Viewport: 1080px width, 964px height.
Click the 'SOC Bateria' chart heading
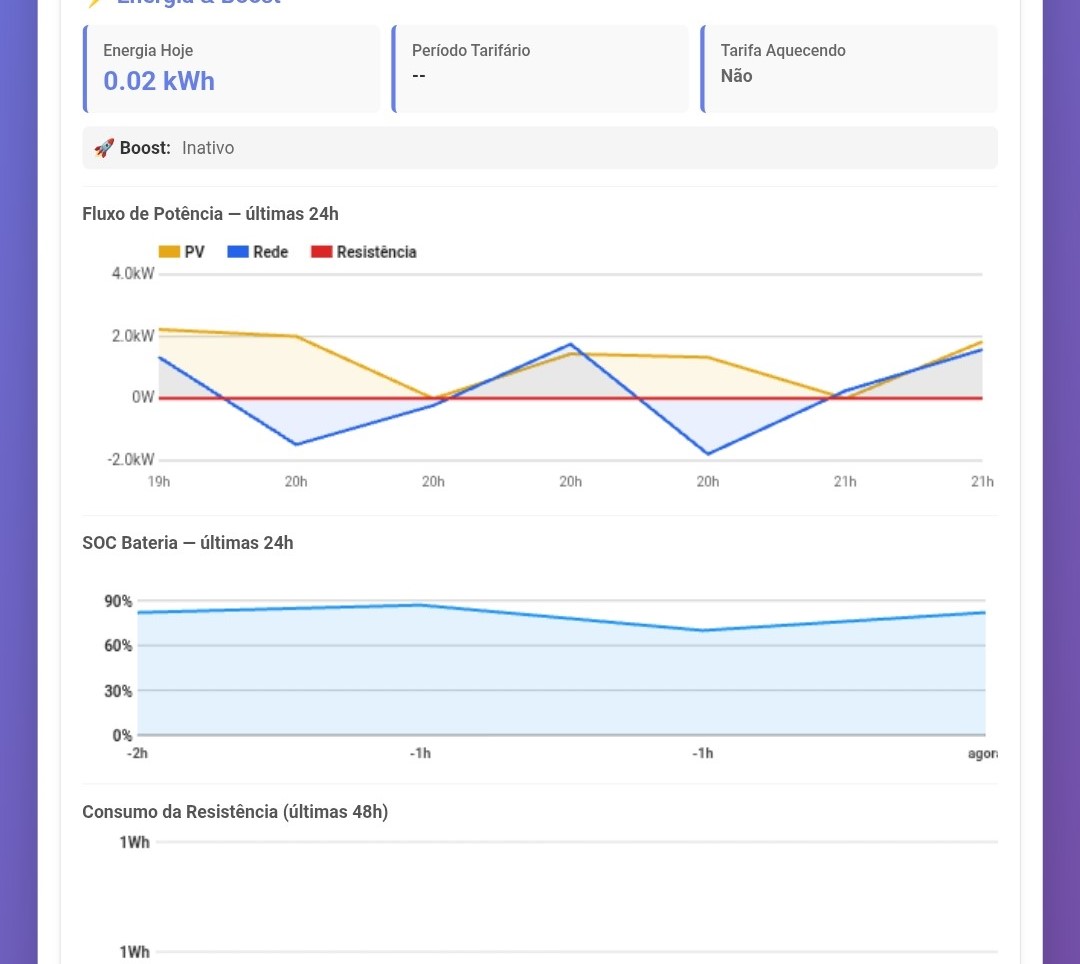(188, 543)
